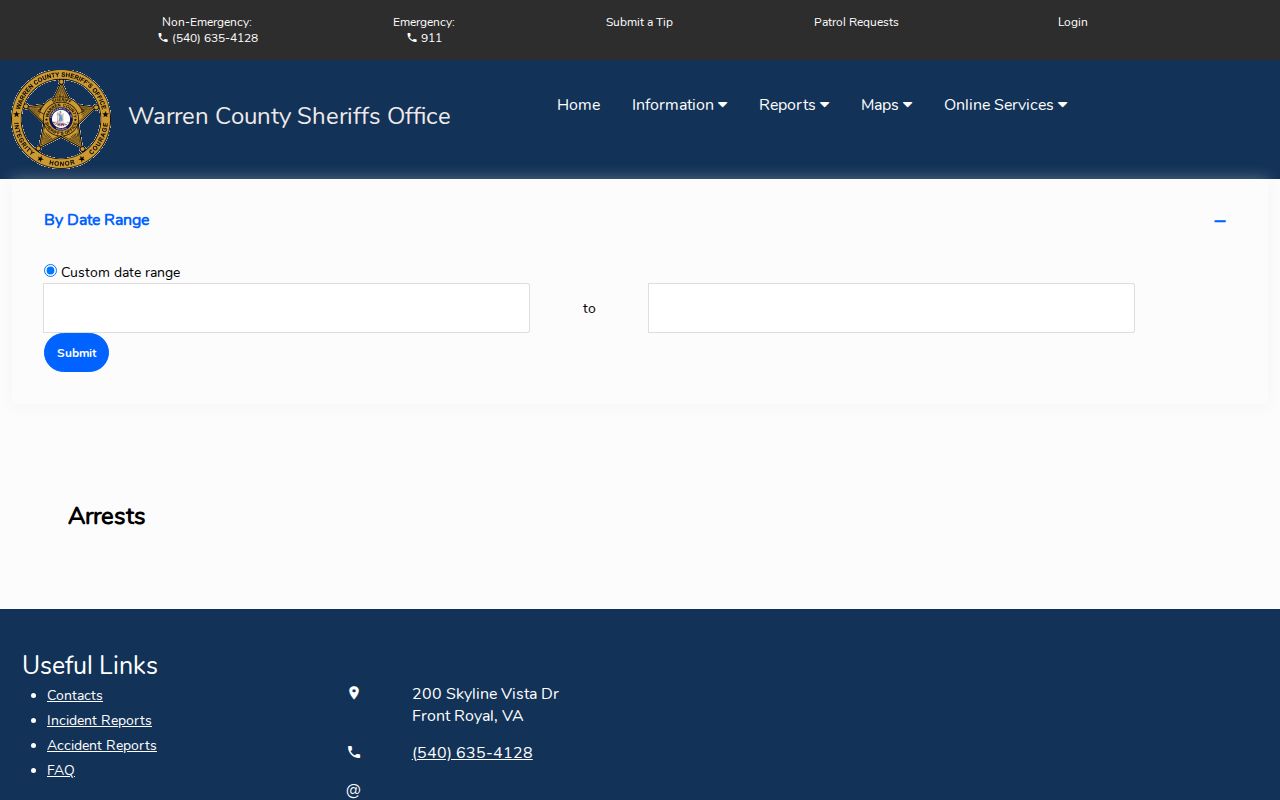
Task: Open the Online Services dropdown
Action: pyautogui.click(x=1005, y=105)
